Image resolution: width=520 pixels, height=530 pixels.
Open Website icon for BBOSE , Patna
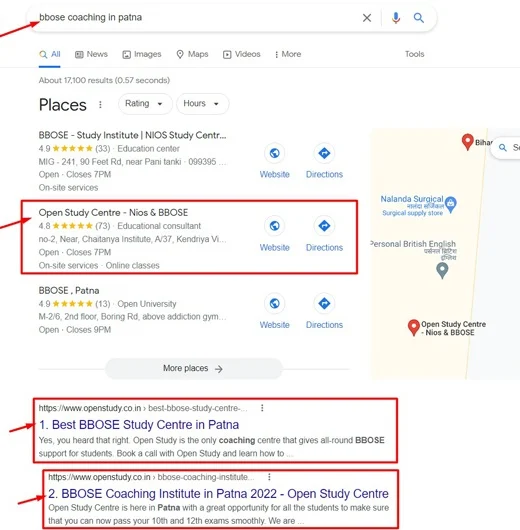click(x=275, y=304)
